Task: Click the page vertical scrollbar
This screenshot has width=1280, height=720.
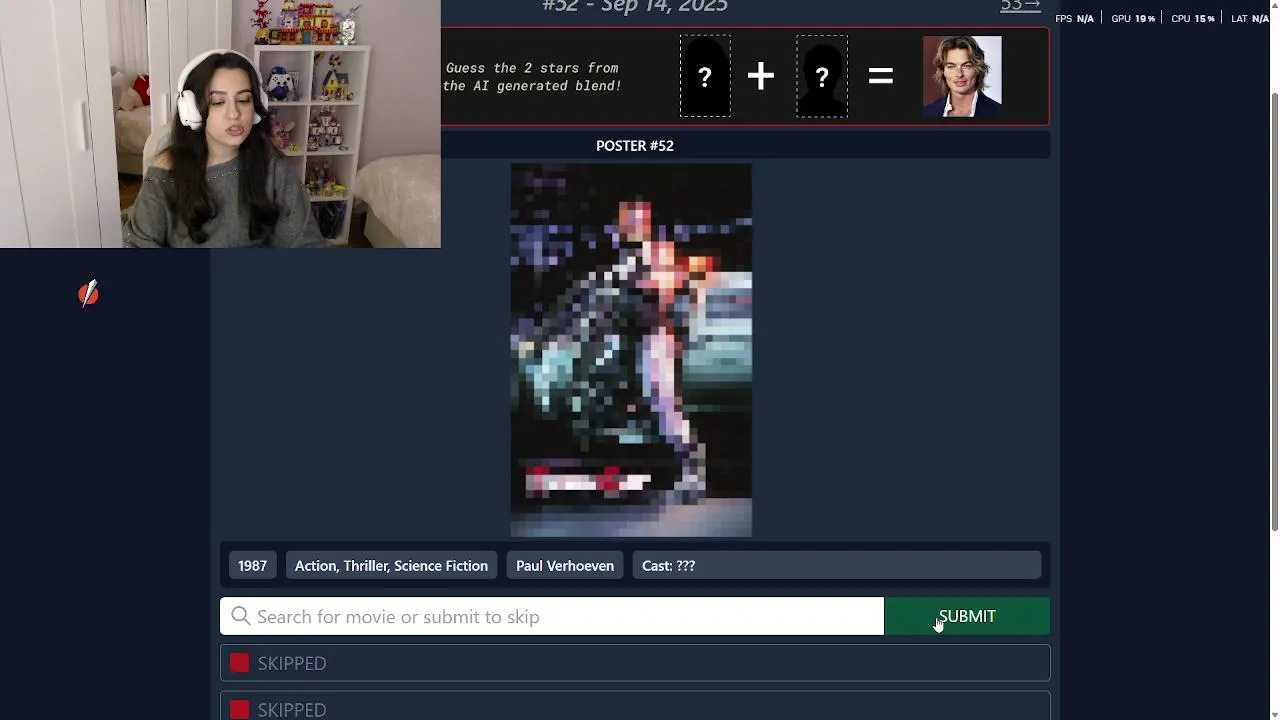Action: (1273, 310)
